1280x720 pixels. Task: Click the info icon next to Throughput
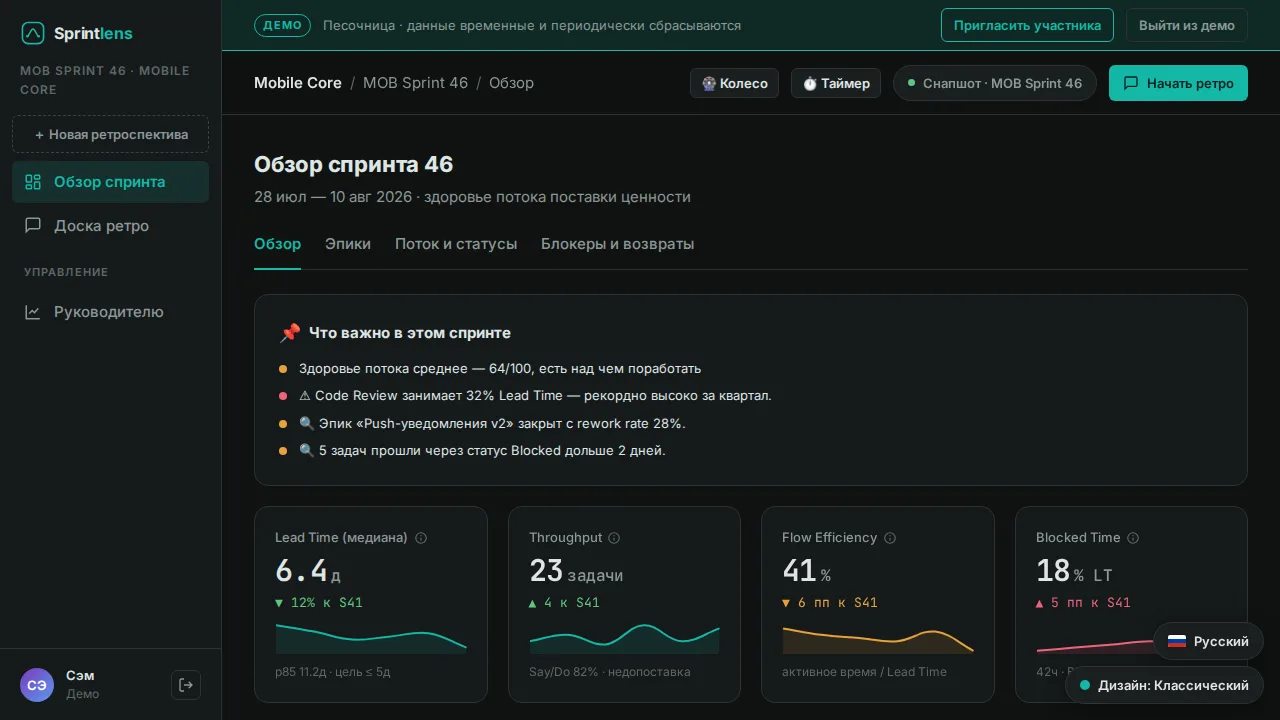(x=614, y=538)
